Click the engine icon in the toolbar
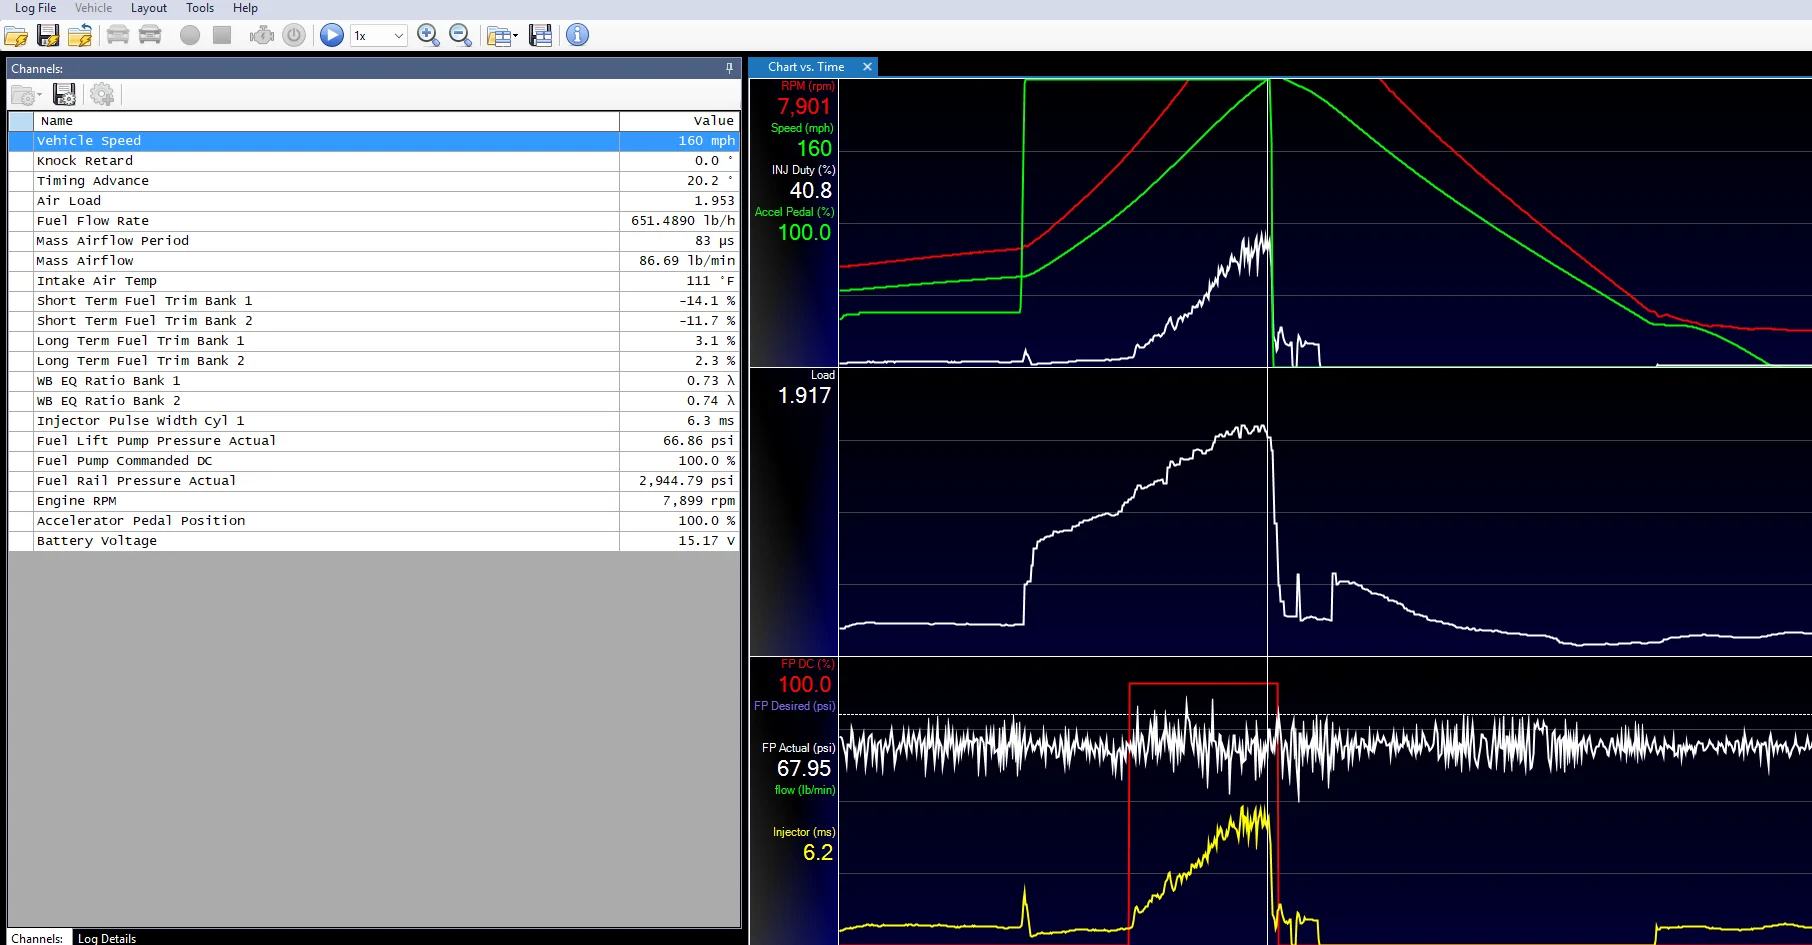1812x945 pixels. (262, 35)
